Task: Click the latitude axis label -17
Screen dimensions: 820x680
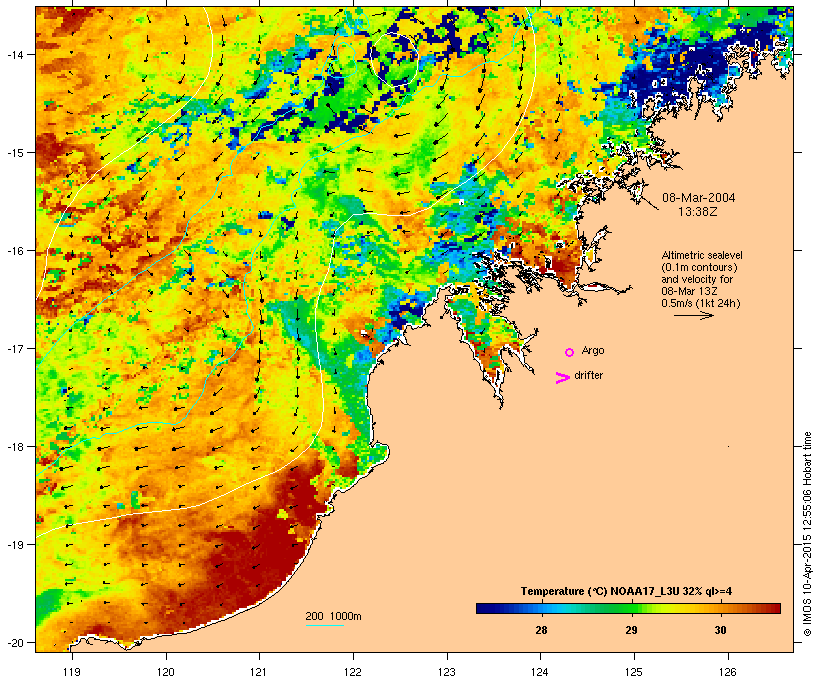Action: (15, 348)
